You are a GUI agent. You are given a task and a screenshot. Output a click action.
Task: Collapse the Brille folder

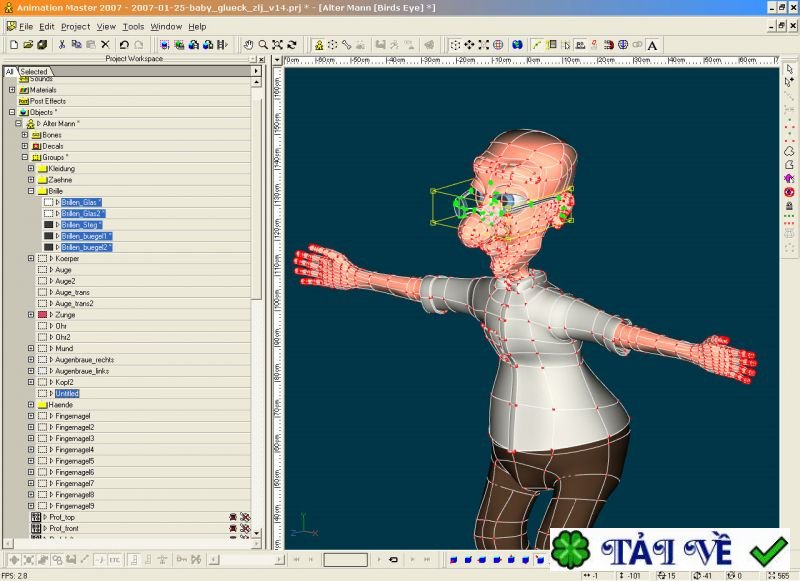(x=29, y=191)
